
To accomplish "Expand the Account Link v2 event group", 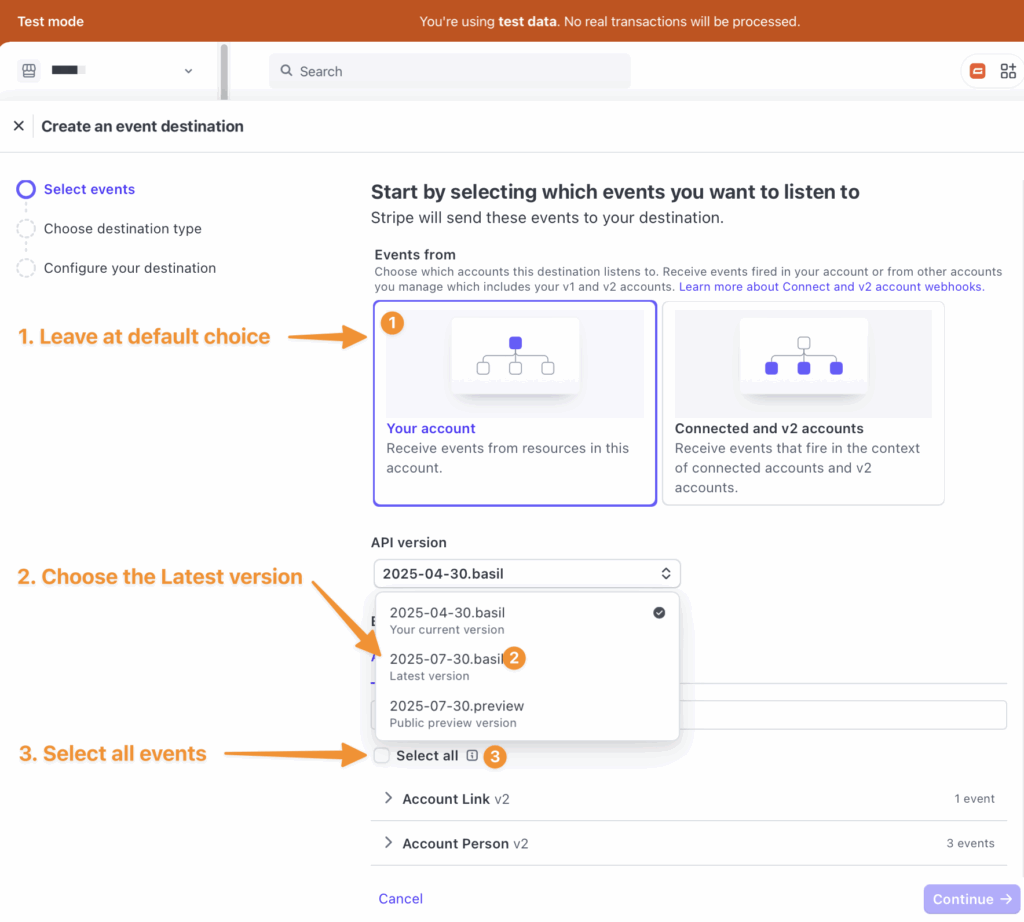I will pyautogui.click(x=388, y=798).
